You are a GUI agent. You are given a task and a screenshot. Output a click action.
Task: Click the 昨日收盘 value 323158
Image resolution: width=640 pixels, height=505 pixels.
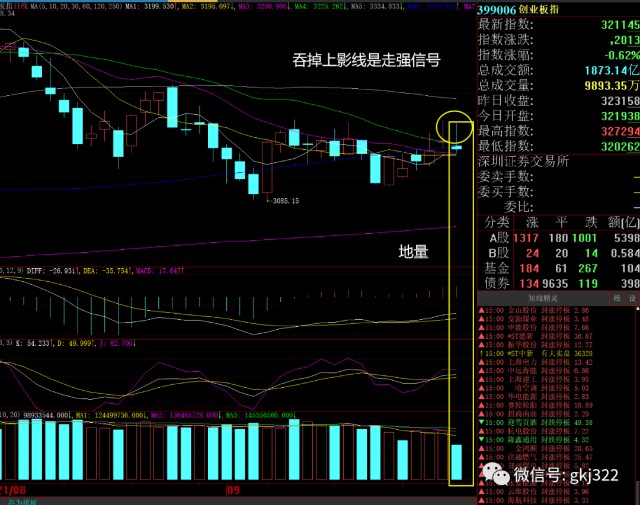620,101
